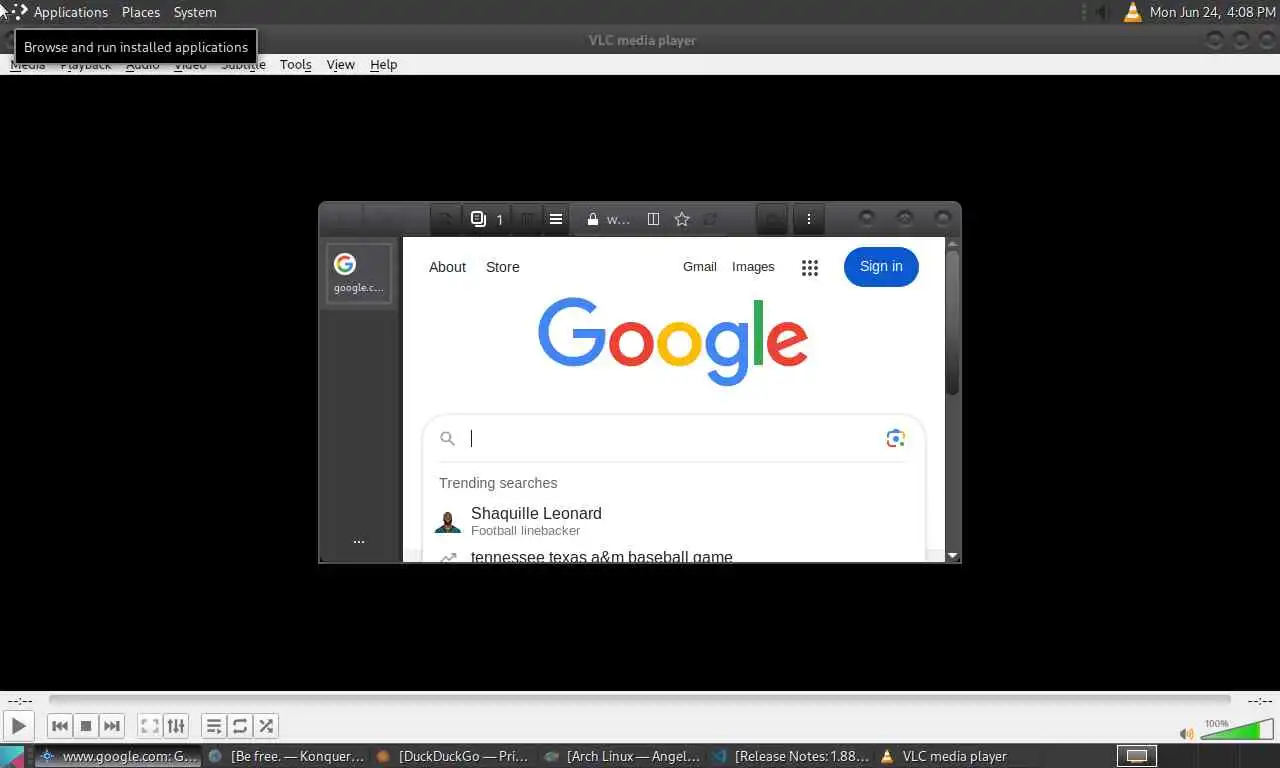Adjust the VLC volume slider

1236,729
